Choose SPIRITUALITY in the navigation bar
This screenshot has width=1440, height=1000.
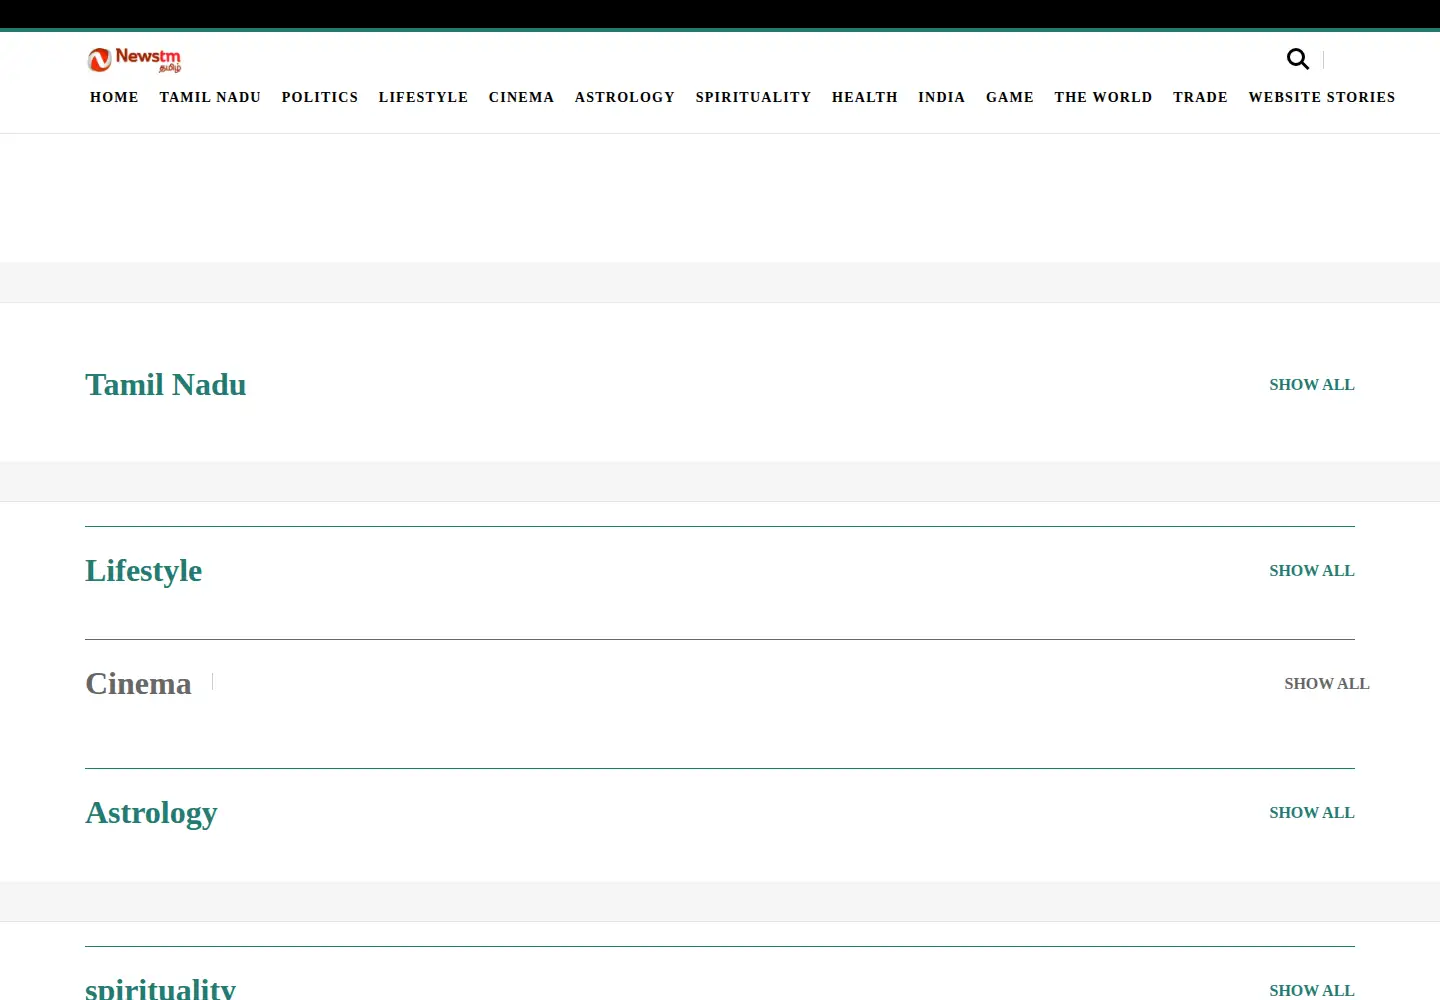(753, 97)
